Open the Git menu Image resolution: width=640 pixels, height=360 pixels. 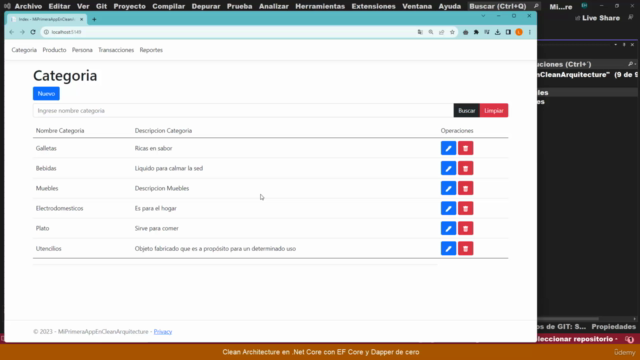click(x=101, y=6)
